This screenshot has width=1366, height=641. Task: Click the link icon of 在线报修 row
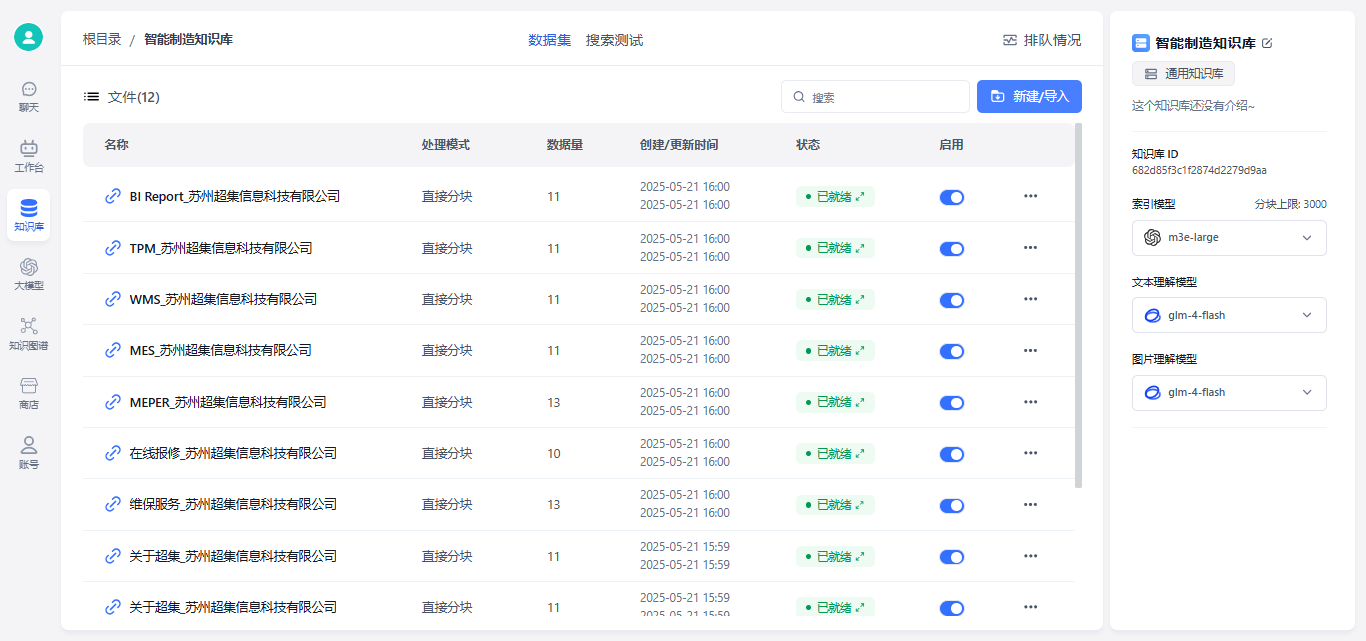[x=113, y=453]
